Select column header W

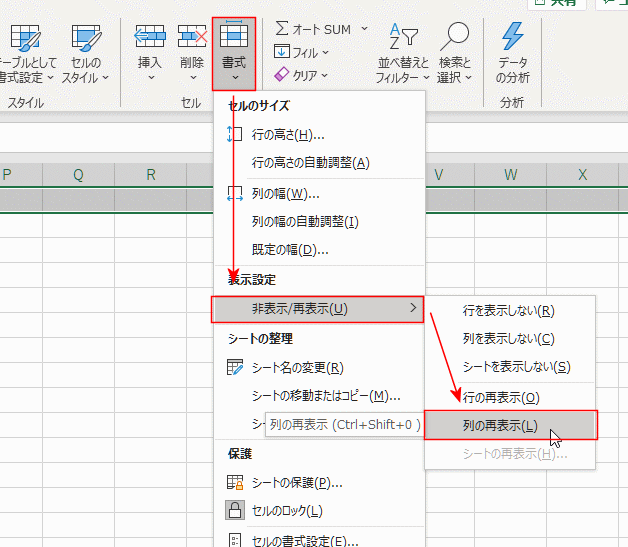click(511, 175)
